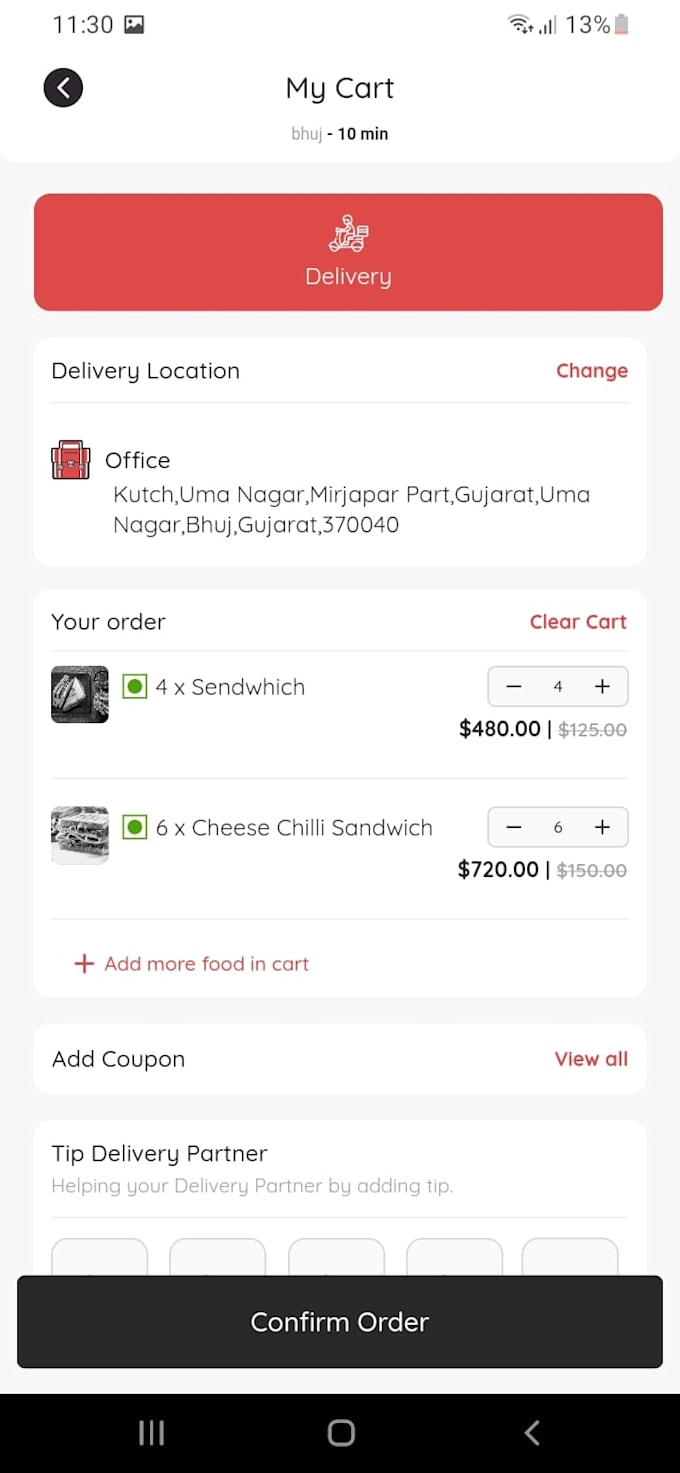Tap the Wi-Fi icon in the status bar
This screenshot has height=1473, width=680.
pos(513,23)
